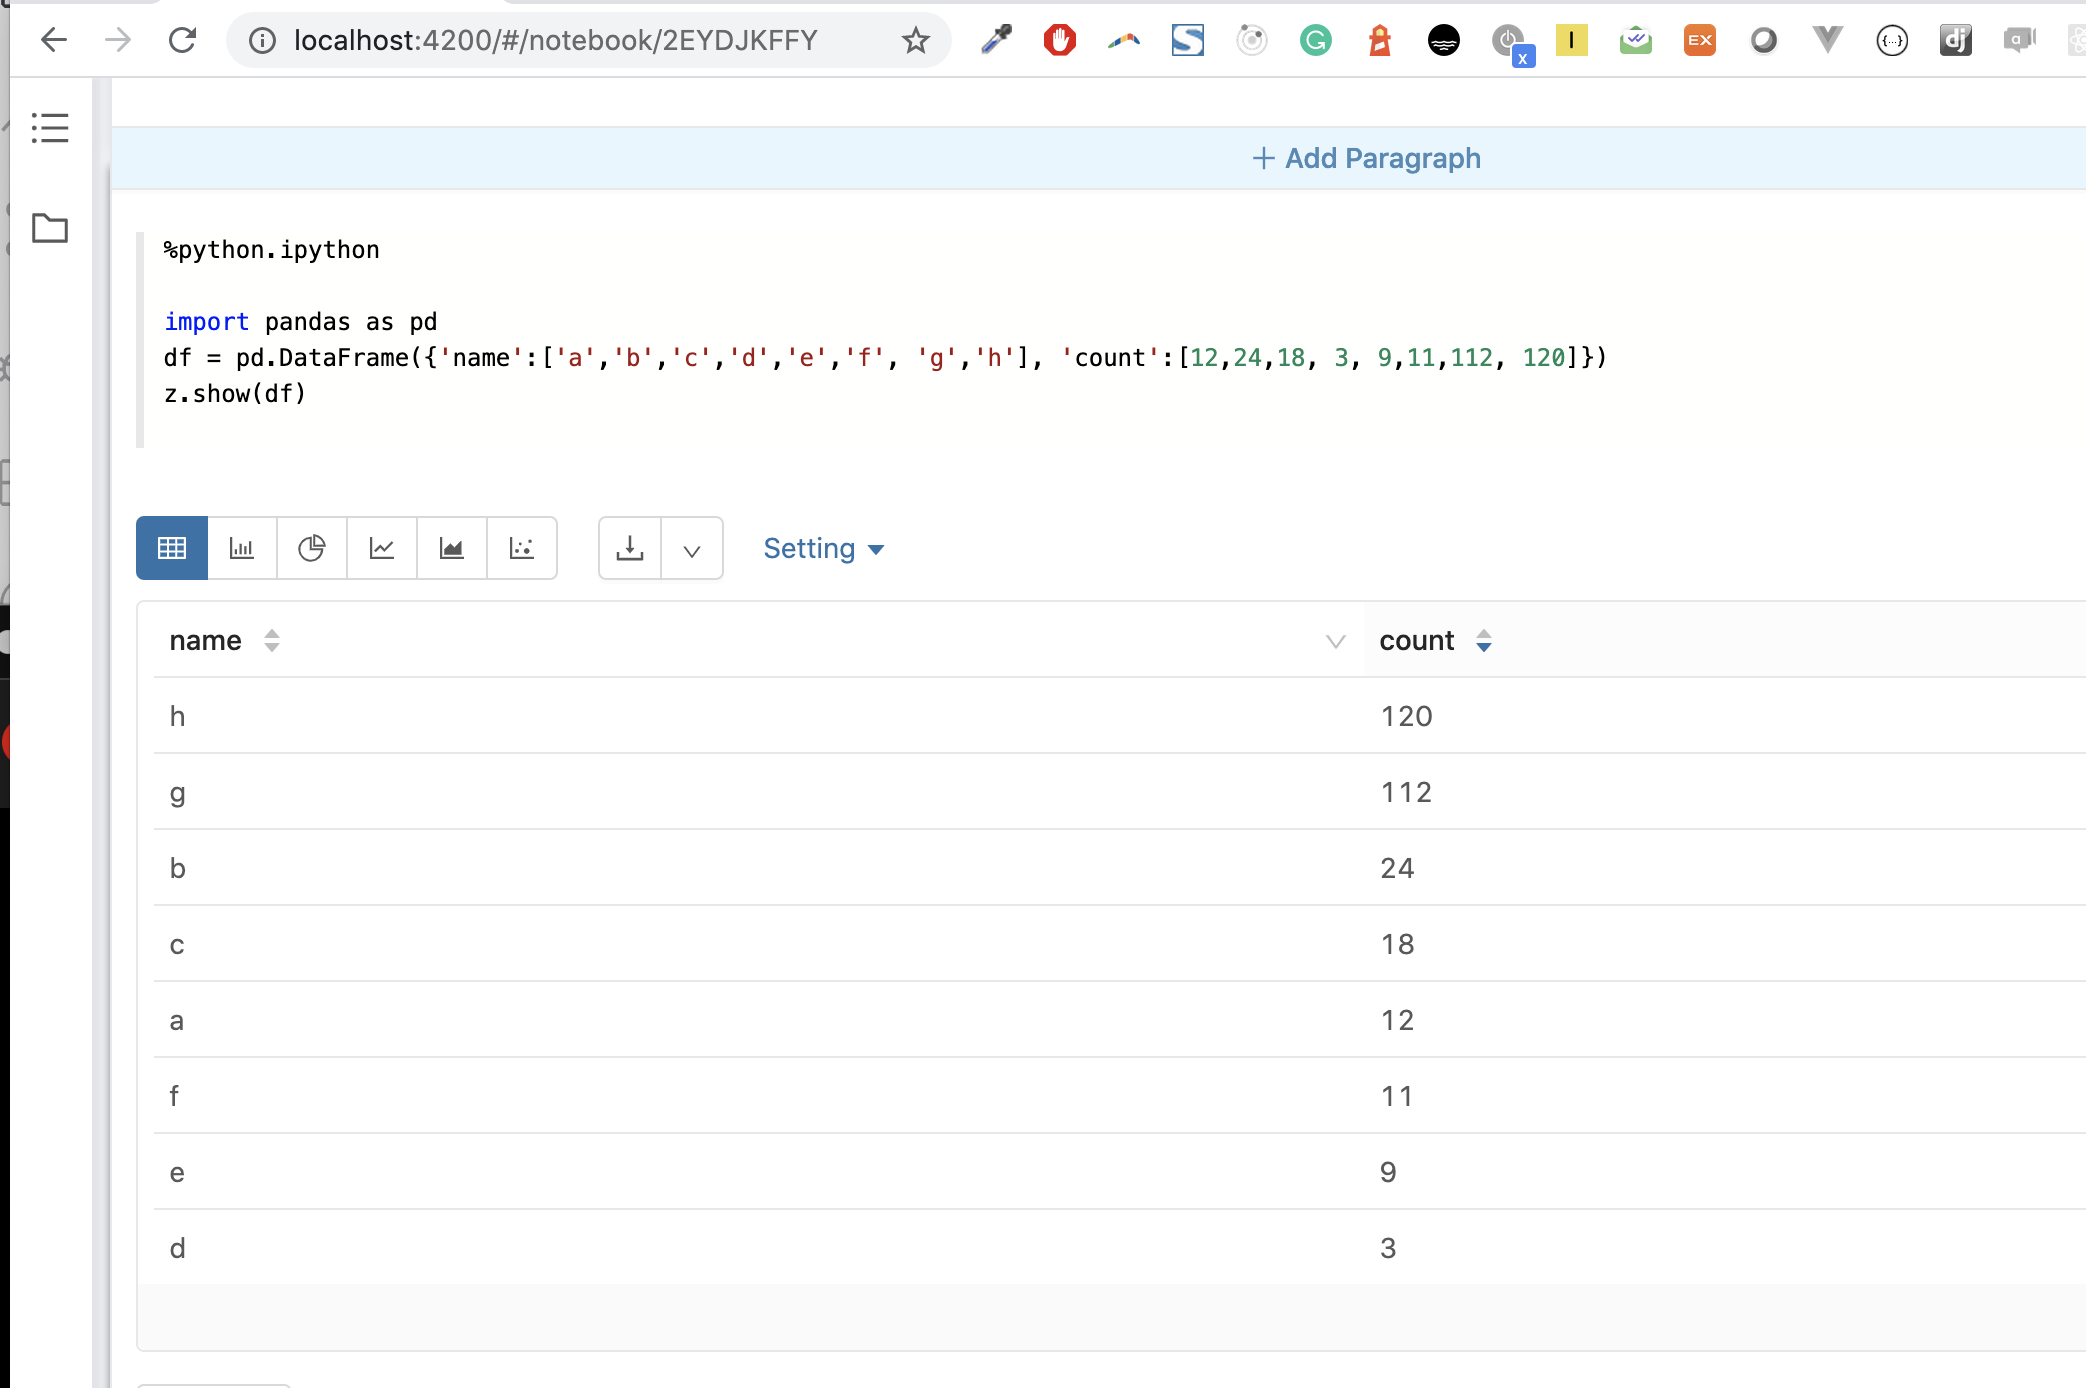The height and width of the screenshot is (1388, 2086).
Task: Open the notebook list sidebar icon
Action: point(50,128)
